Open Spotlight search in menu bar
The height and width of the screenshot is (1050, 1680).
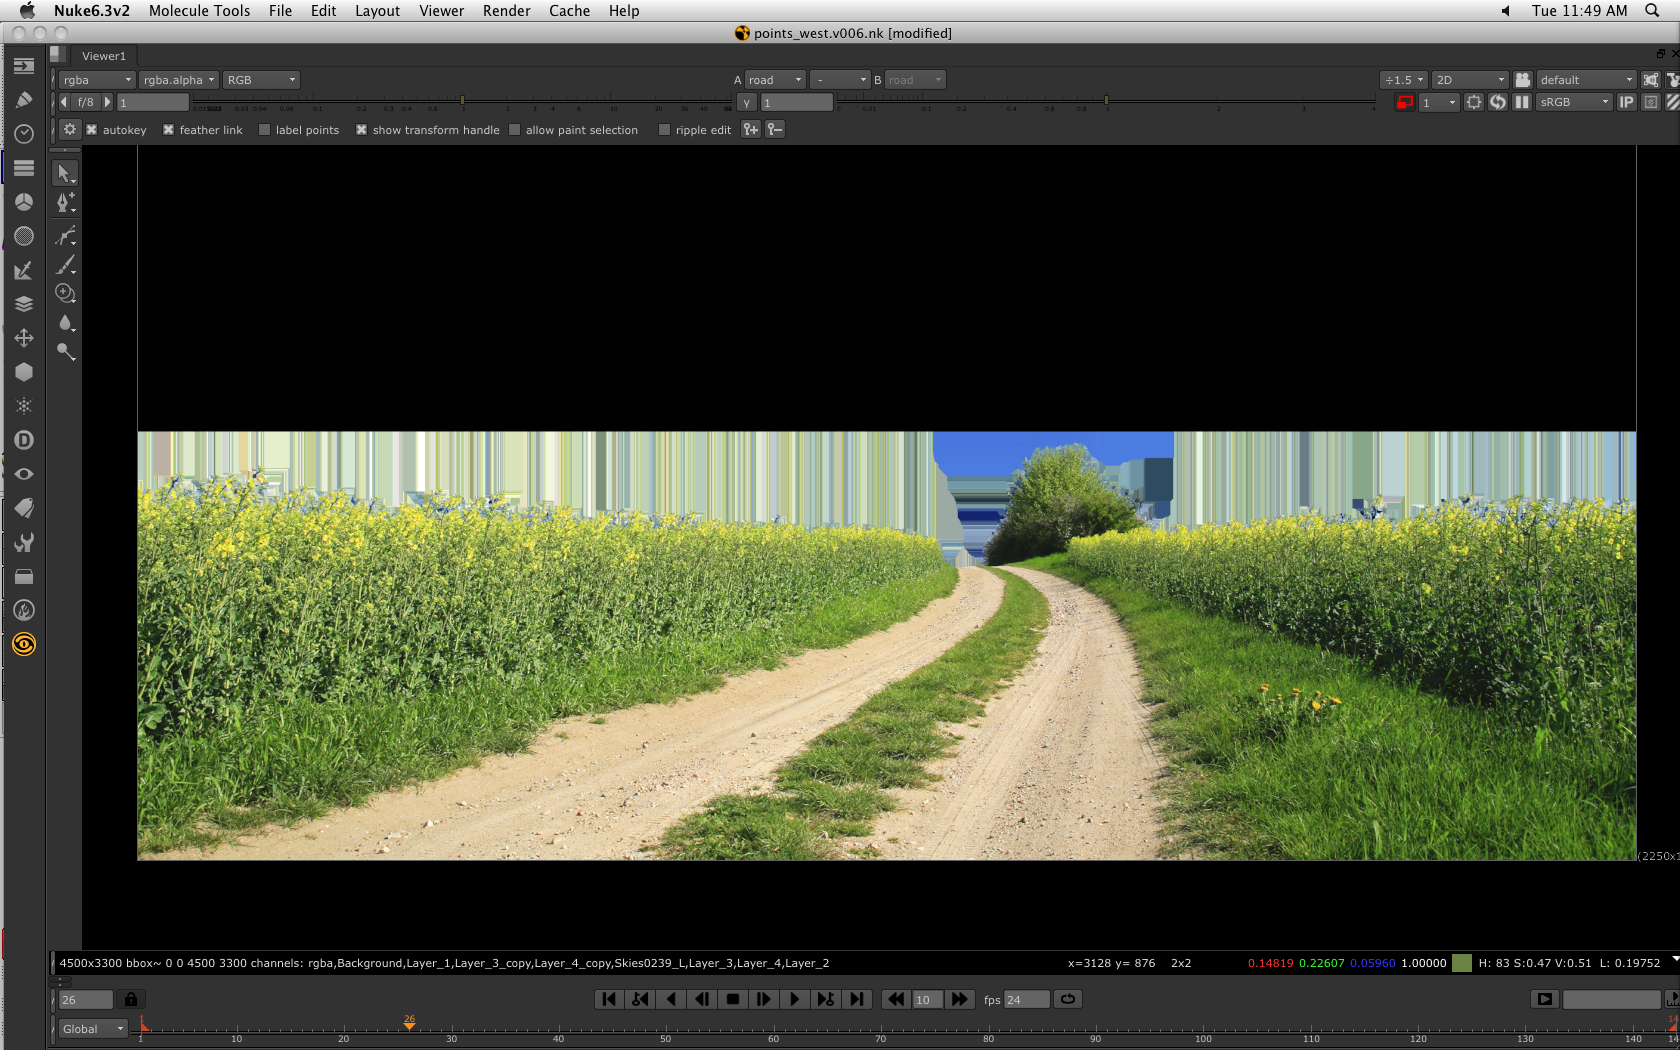1652,10
